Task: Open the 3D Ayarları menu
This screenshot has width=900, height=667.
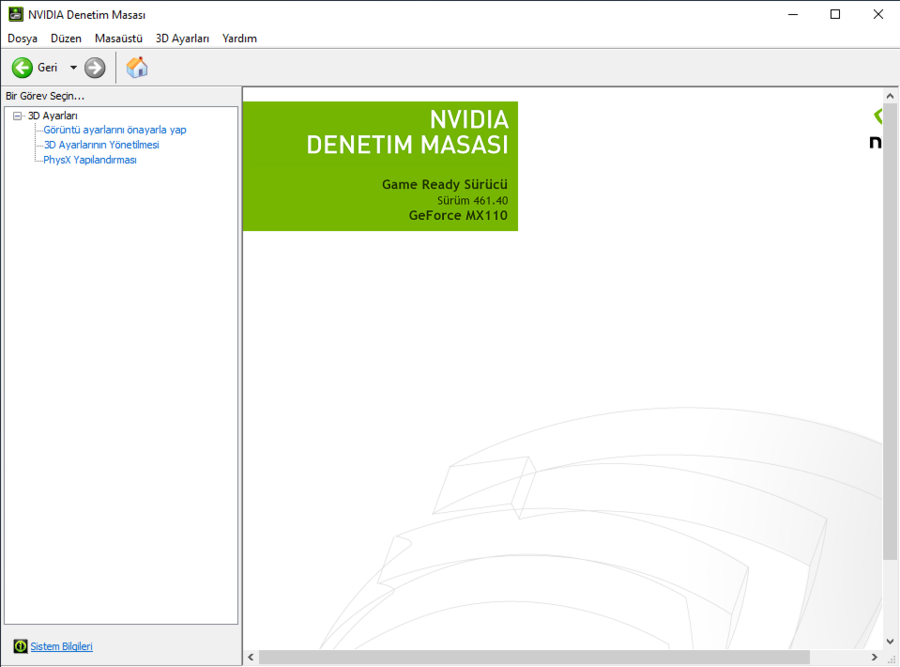Action: pos(182,38)
